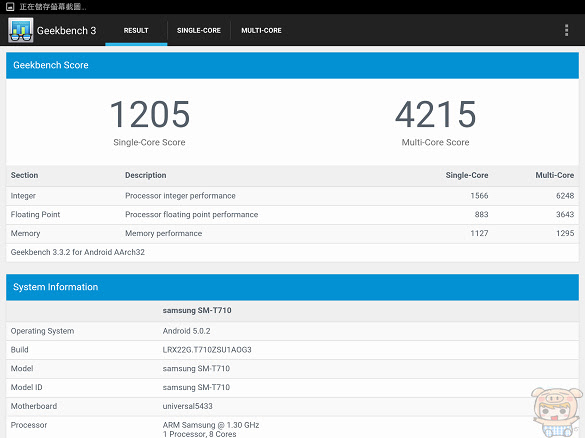This screenshot has width=585, height=438.
Task: Click Processor floating point performance description
Action: 192,215
